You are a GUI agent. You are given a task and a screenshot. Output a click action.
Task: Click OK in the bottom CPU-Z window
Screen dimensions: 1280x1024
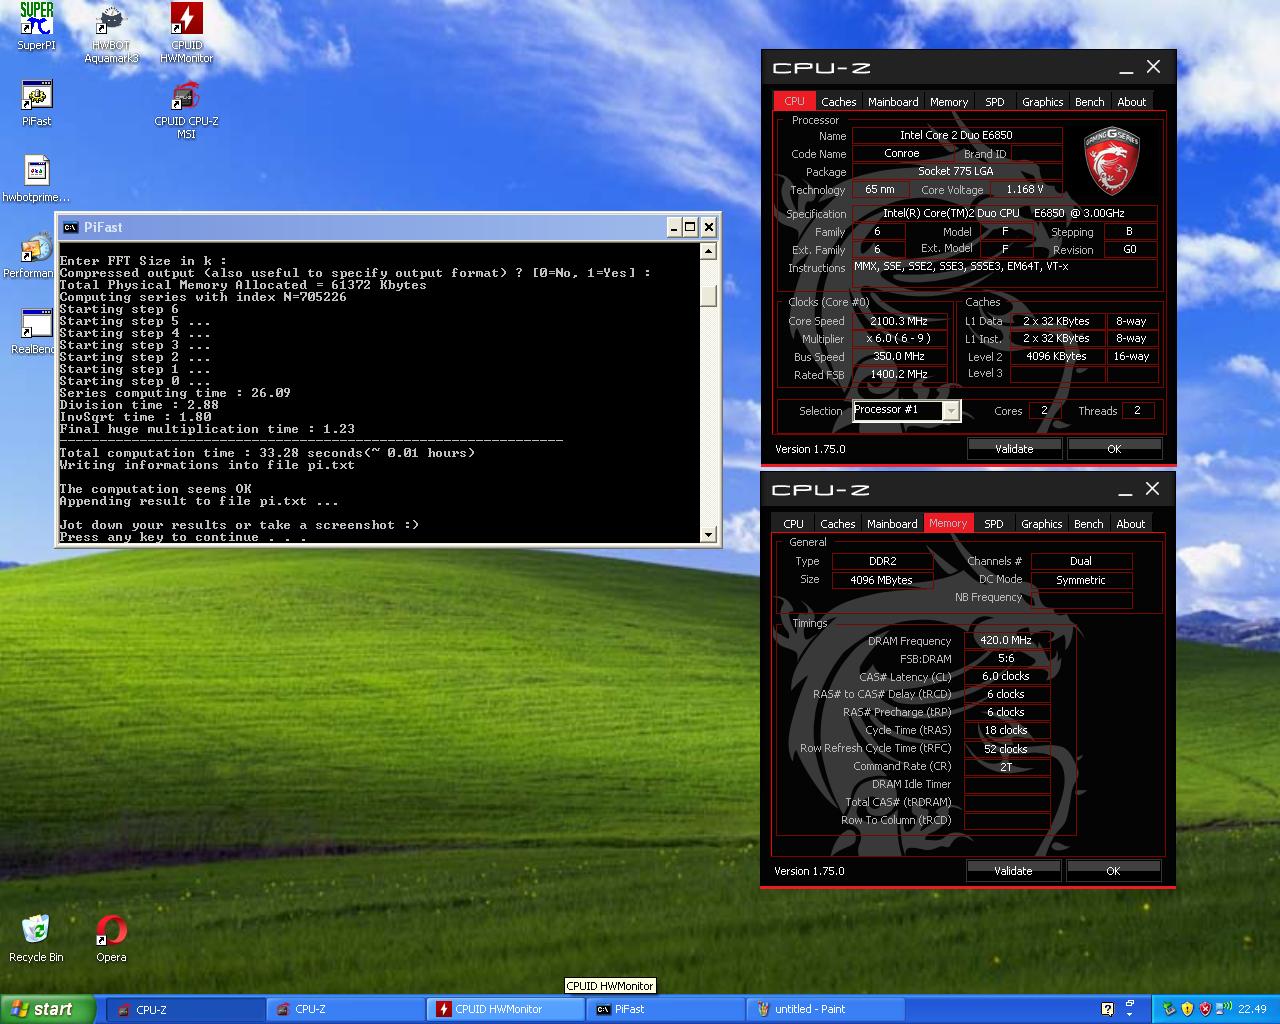[1113, 871]
